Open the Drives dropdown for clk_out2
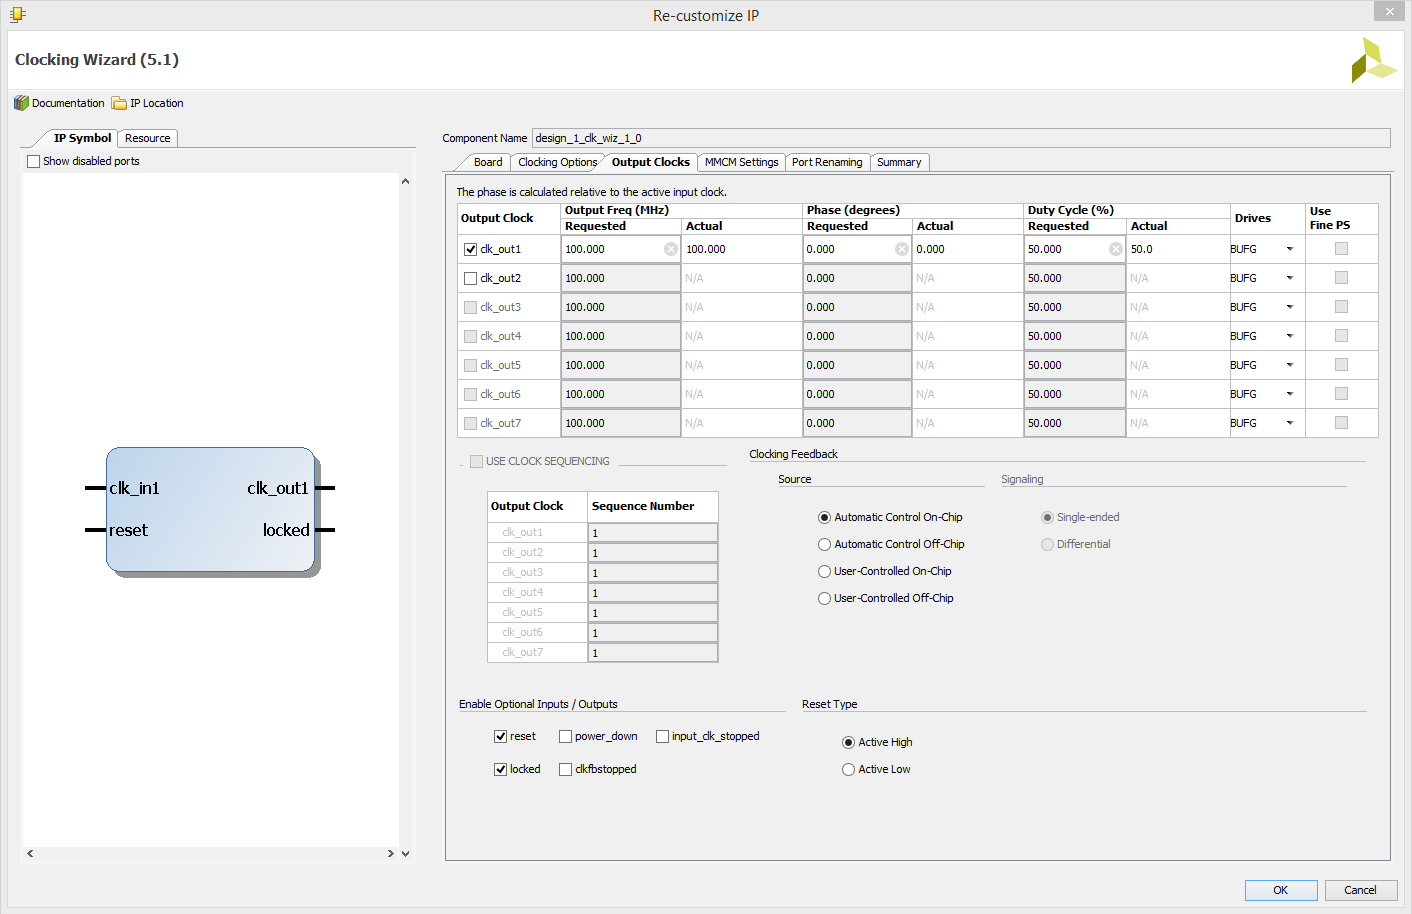Screen dimensions: 1412x914 pos(1290,278)
